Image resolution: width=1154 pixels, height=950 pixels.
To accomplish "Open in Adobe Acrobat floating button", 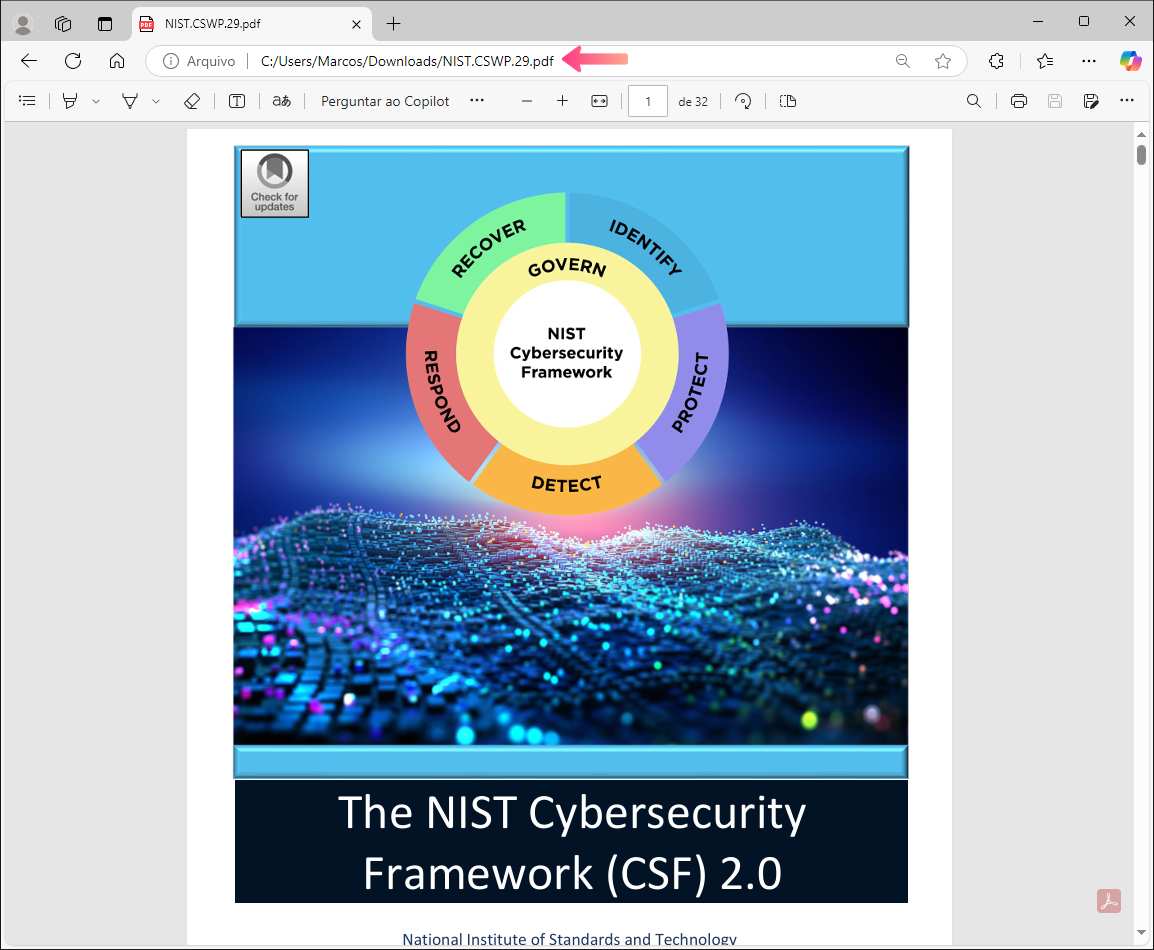I will pyautogui.click(x=1109, y=901).
